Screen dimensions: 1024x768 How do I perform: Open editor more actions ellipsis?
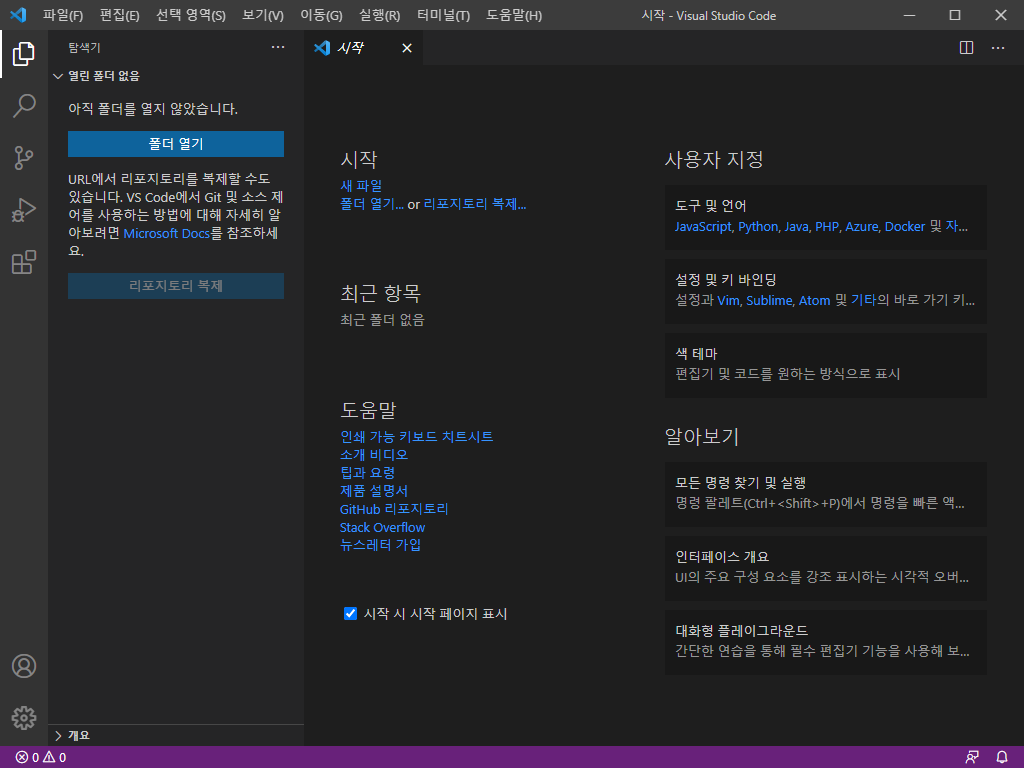click(998, 48)
